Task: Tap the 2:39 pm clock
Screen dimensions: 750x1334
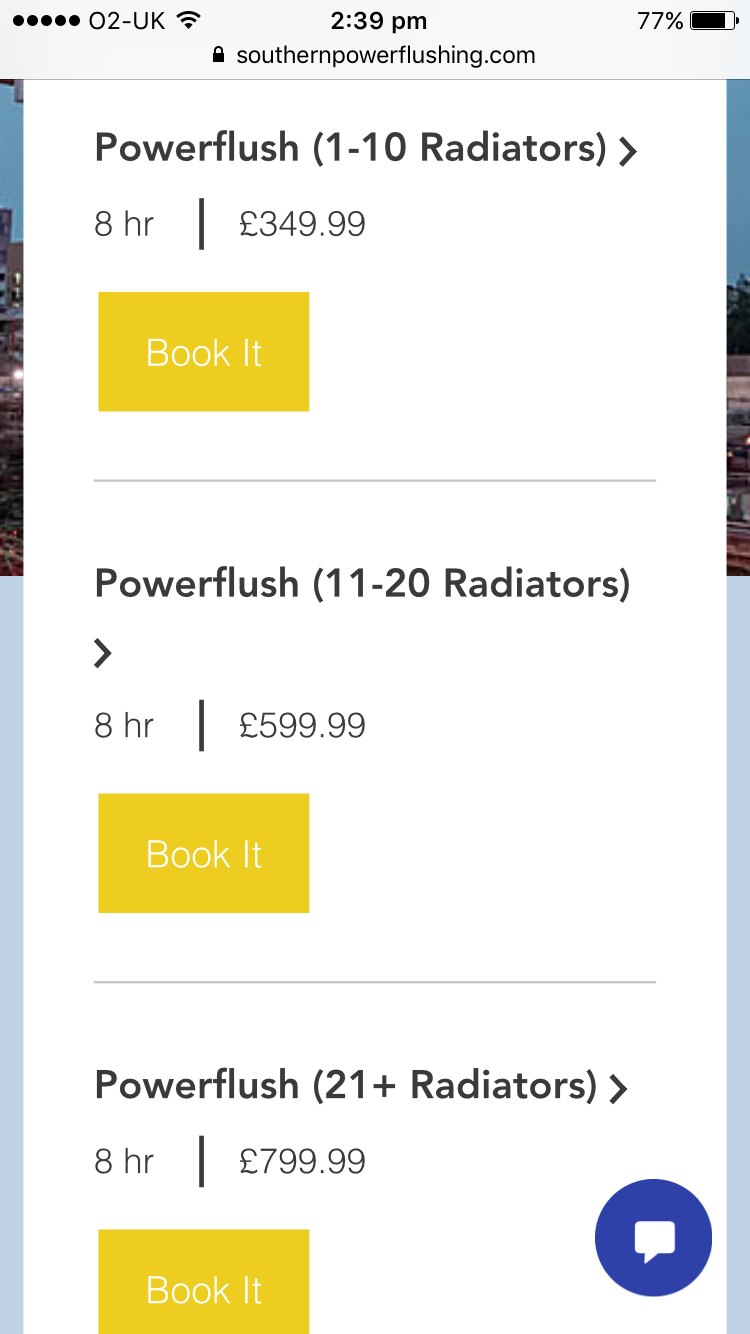Action: click(x=378, y=20)
